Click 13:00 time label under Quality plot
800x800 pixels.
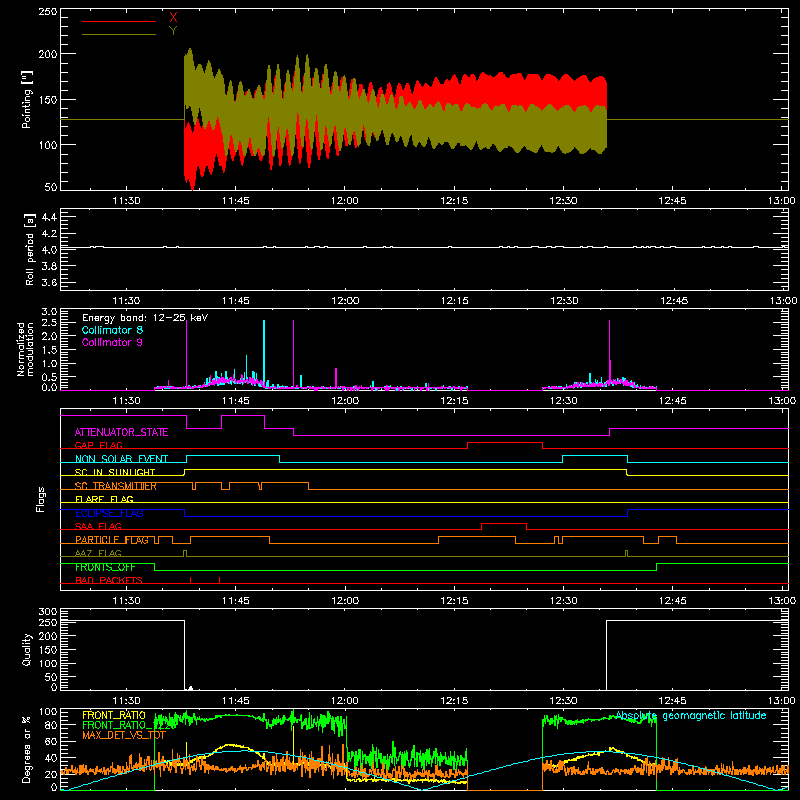pos(782,701)
